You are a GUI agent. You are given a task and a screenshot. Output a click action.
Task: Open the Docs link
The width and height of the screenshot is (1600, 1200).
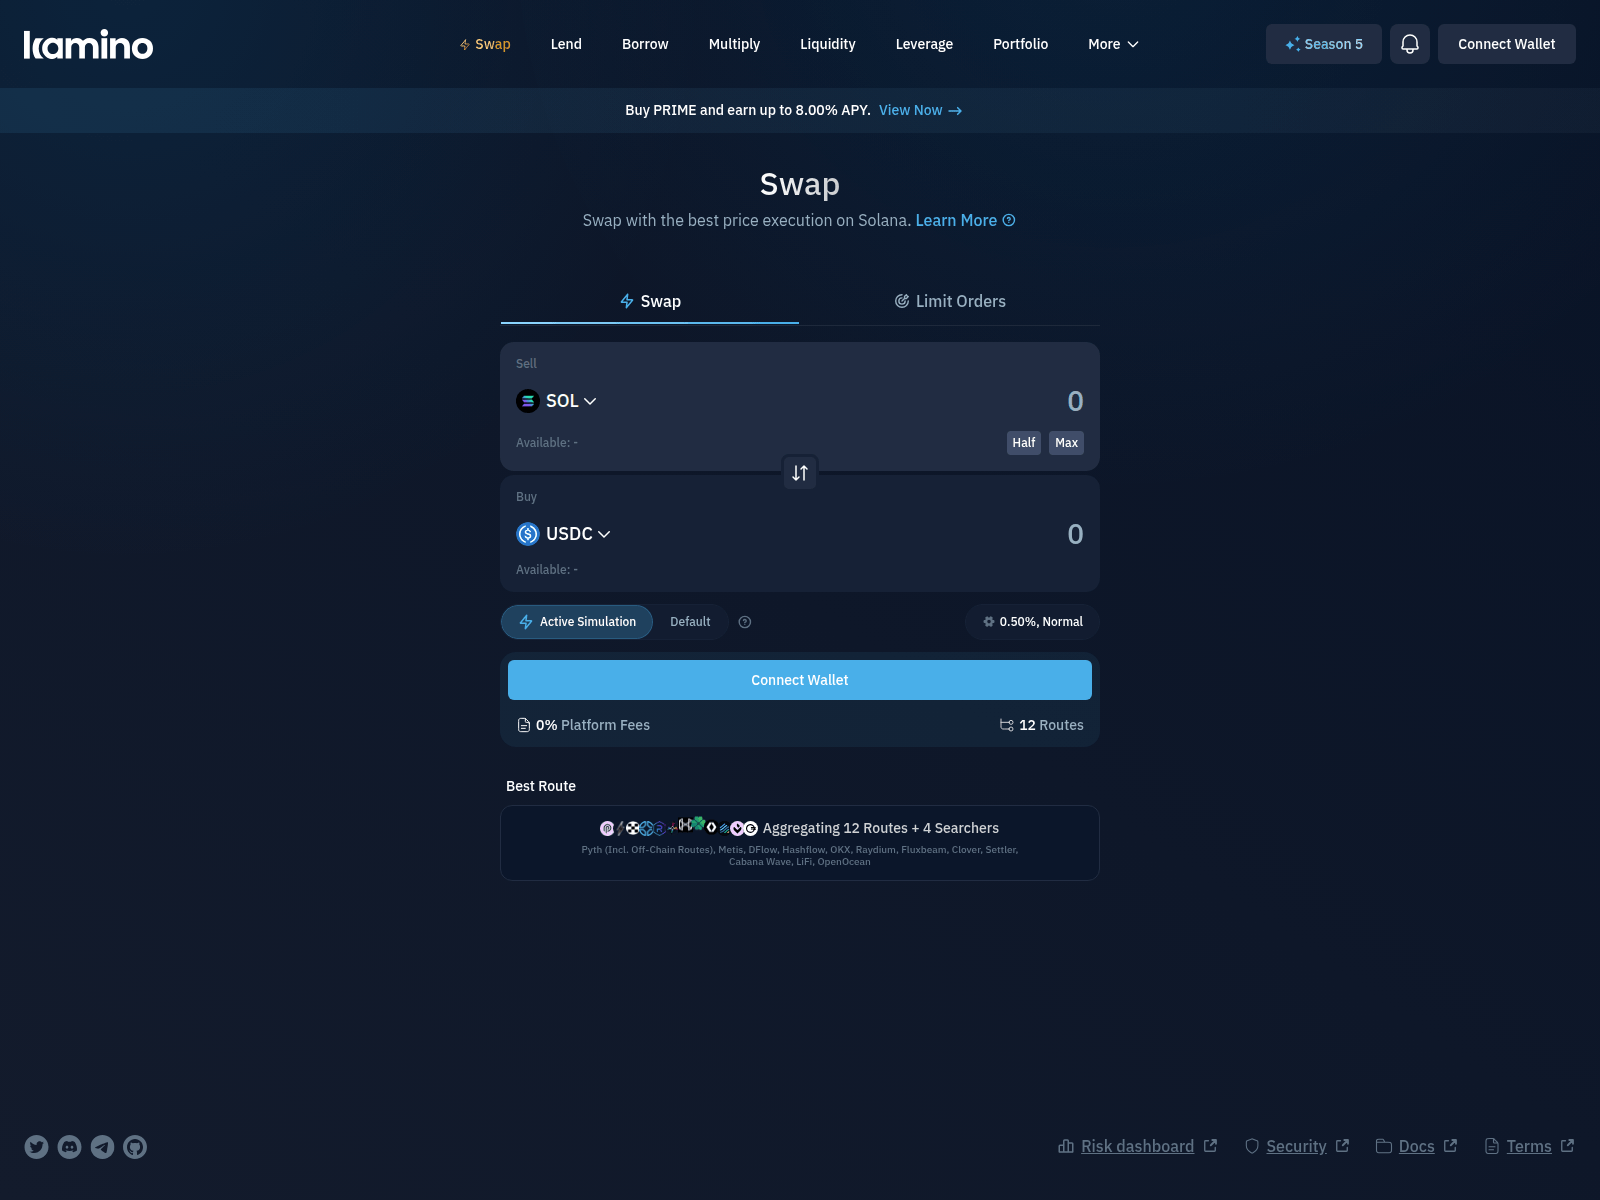coord(1417,1146)
